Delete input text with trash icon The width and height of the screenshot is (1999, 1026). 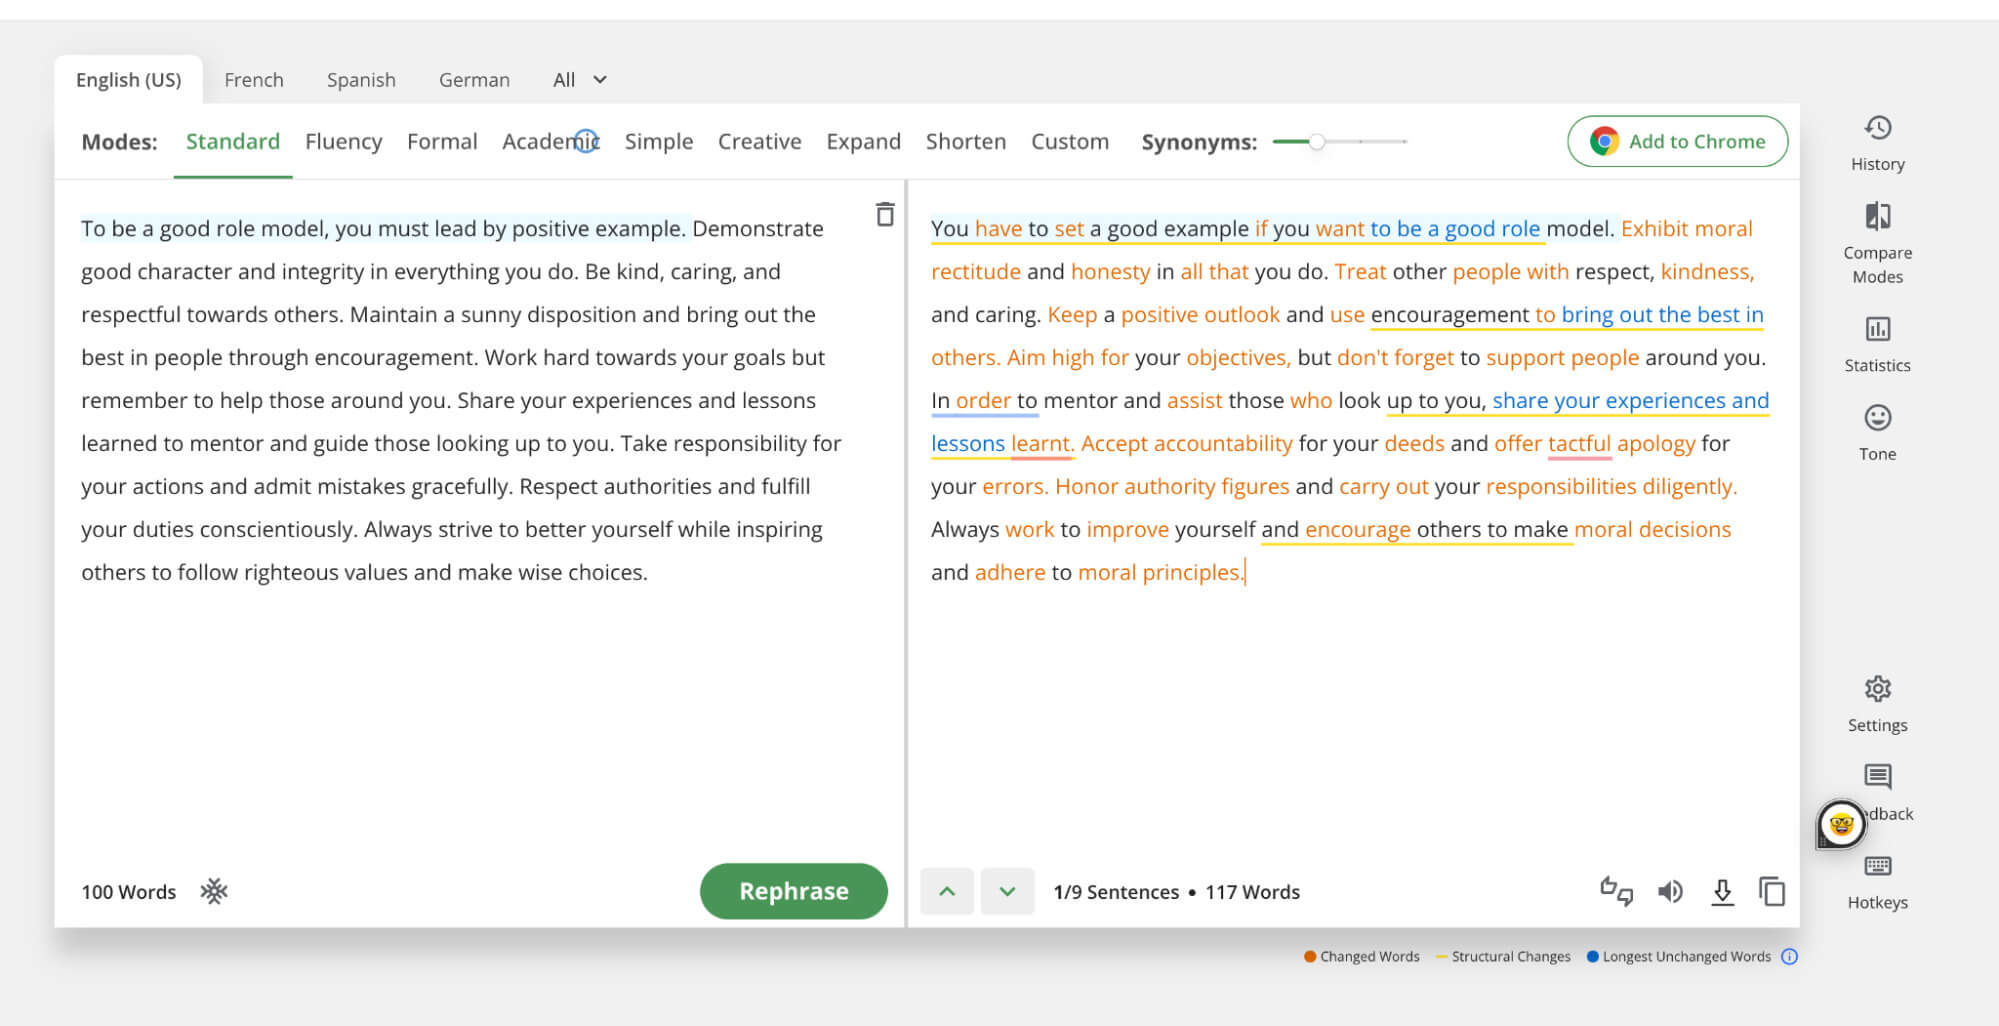point(885,215)
